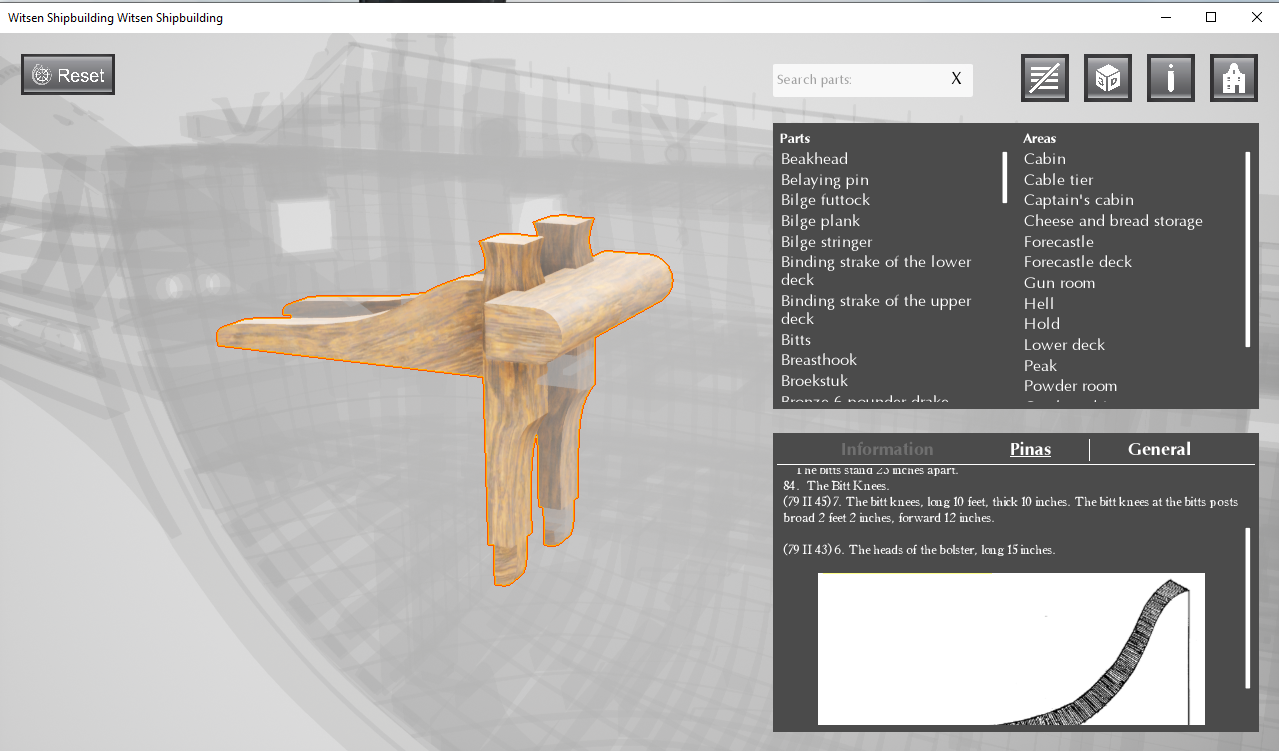Open the Powder room area
Image resolution: width=1279 pixels, height=751 pixels.
1070,386
